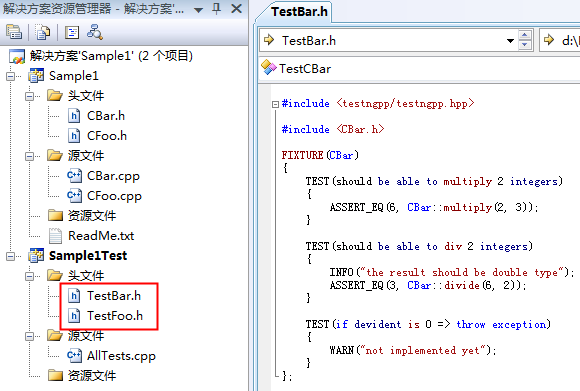Collapse the 头文件 folder under Sample1Test
This screenshot has width=580, height=391.
click(x=30, y=276)
